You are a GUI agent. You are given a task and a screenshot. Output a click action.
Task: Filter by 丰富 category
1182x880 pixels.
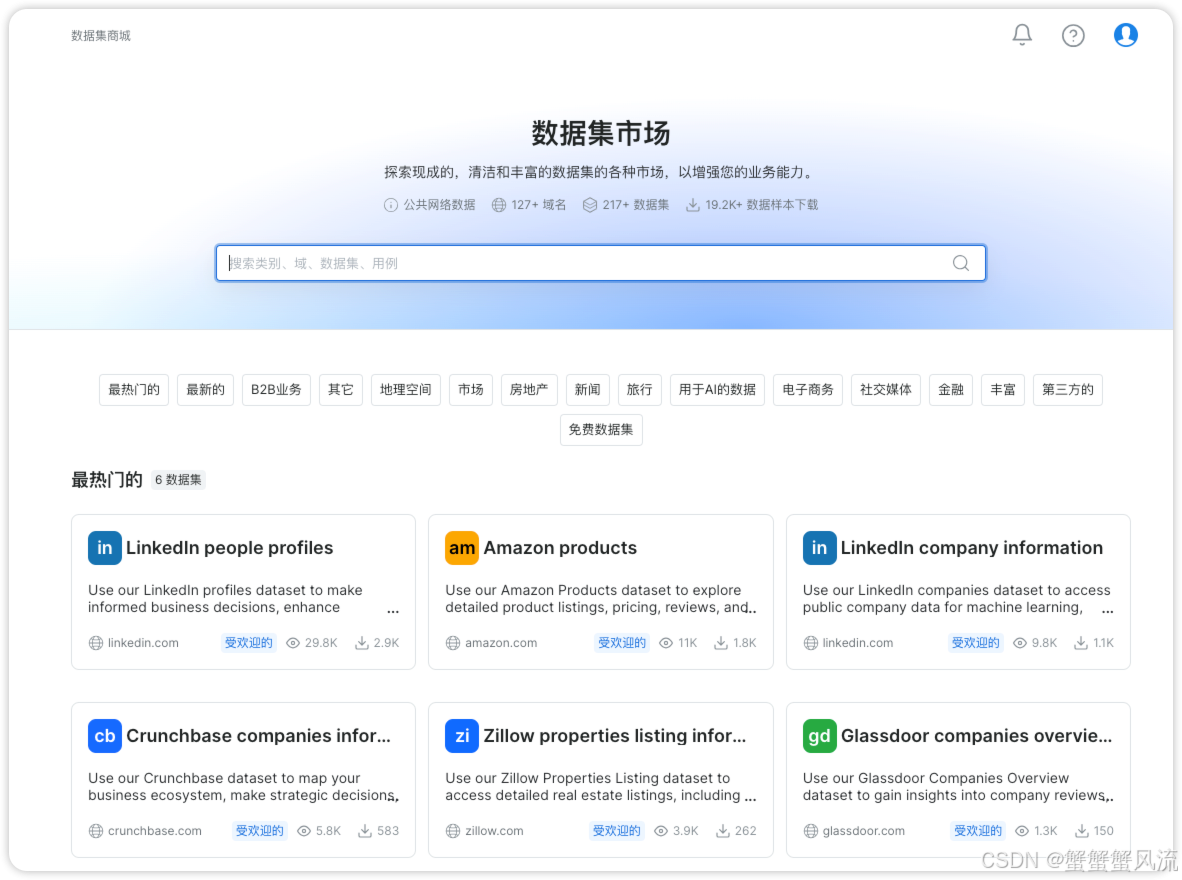[1003, 390]
